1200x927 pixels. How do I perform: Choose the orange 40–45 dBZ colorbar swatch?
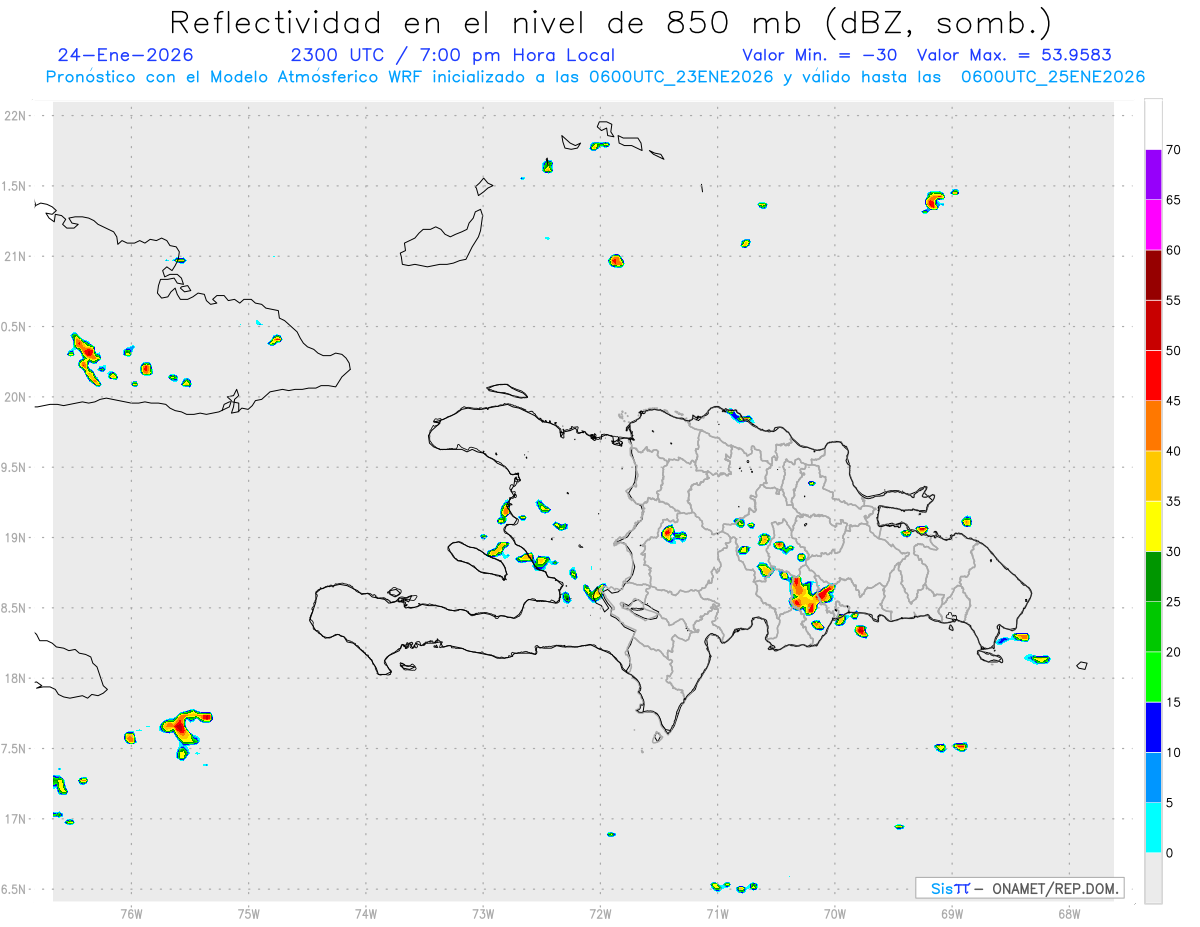coord(1153,426)
